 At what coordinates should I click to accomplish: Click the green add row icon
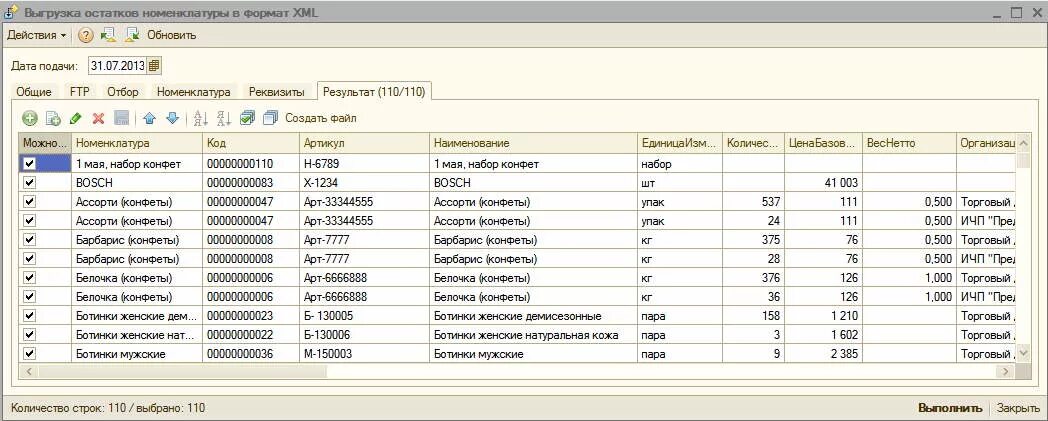pos(30,118)
